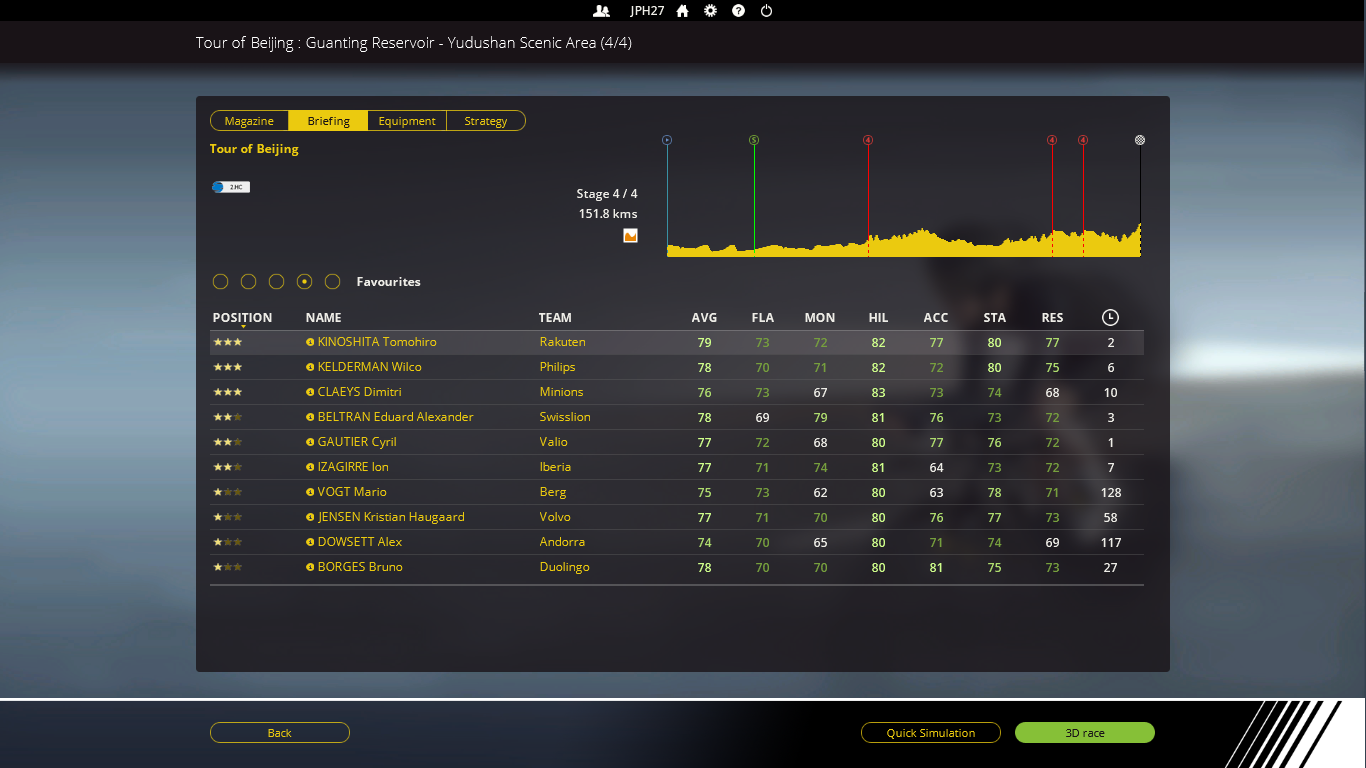Select the fifth favourites radio button
Viewport: 1366px width, 768px height.
pyautogui.click(x=333, y=282)
